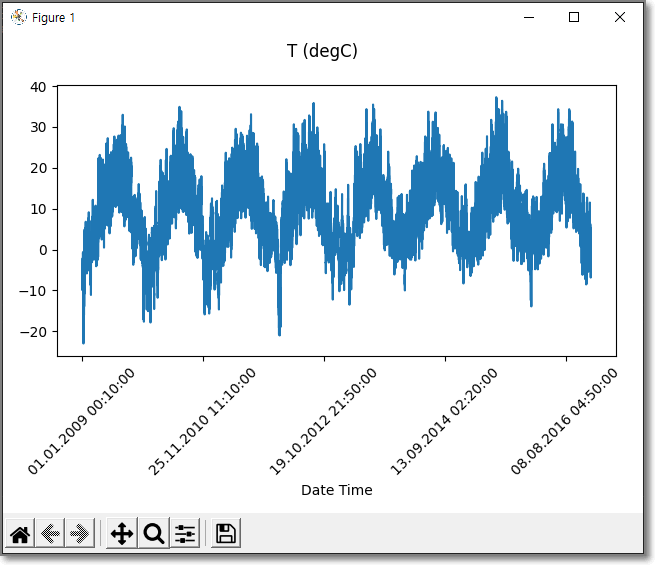Viewport: 655px width, 565px height.
Task: Reset the plot with the Home icon
Action: coord(20,534)
